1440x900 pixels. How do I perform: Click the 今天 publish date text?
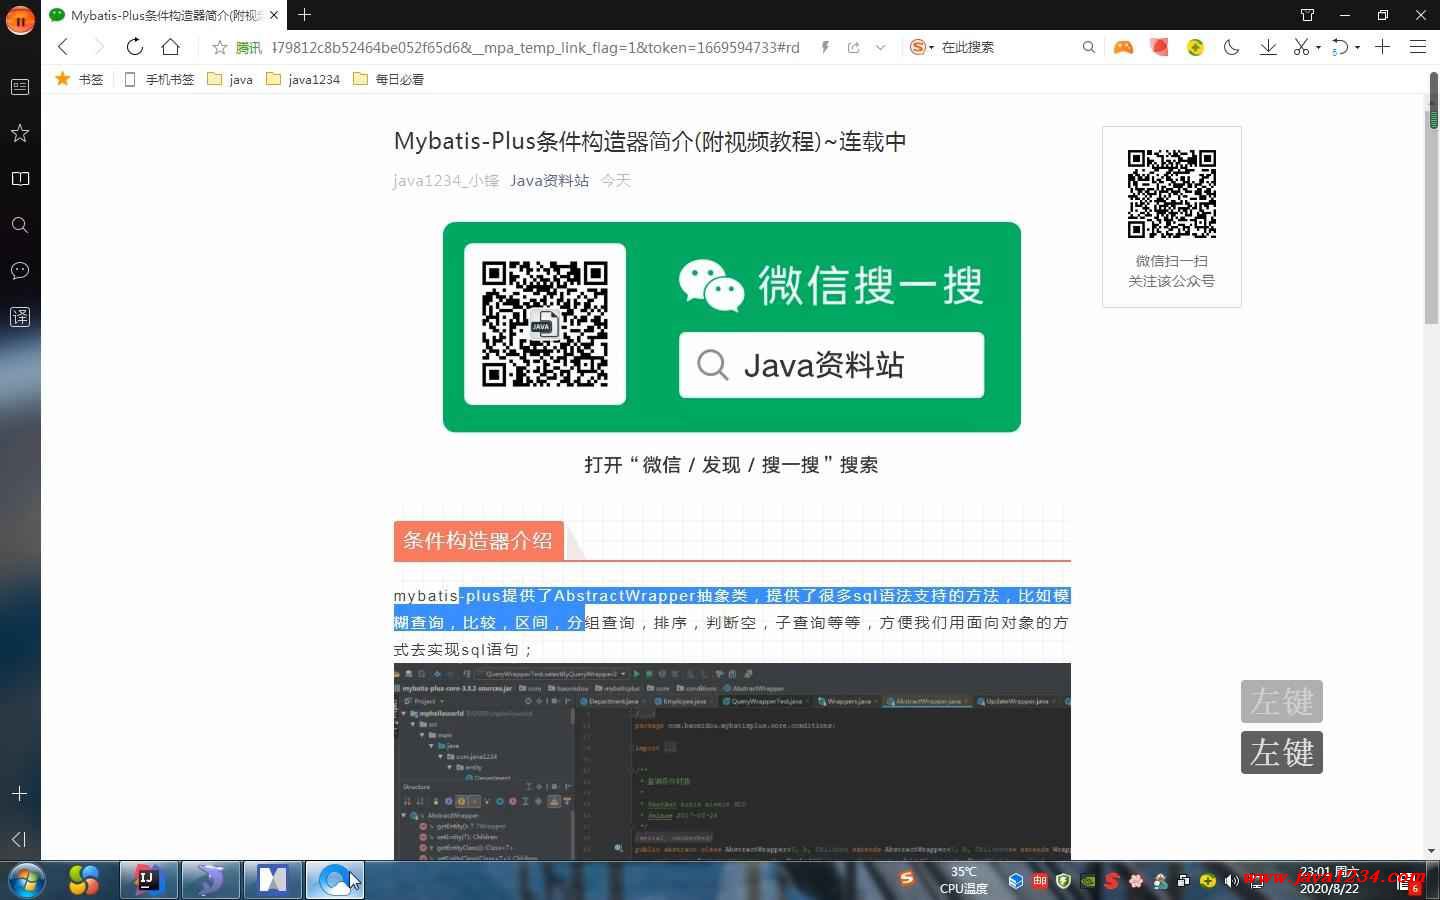(x=616, y=180)
